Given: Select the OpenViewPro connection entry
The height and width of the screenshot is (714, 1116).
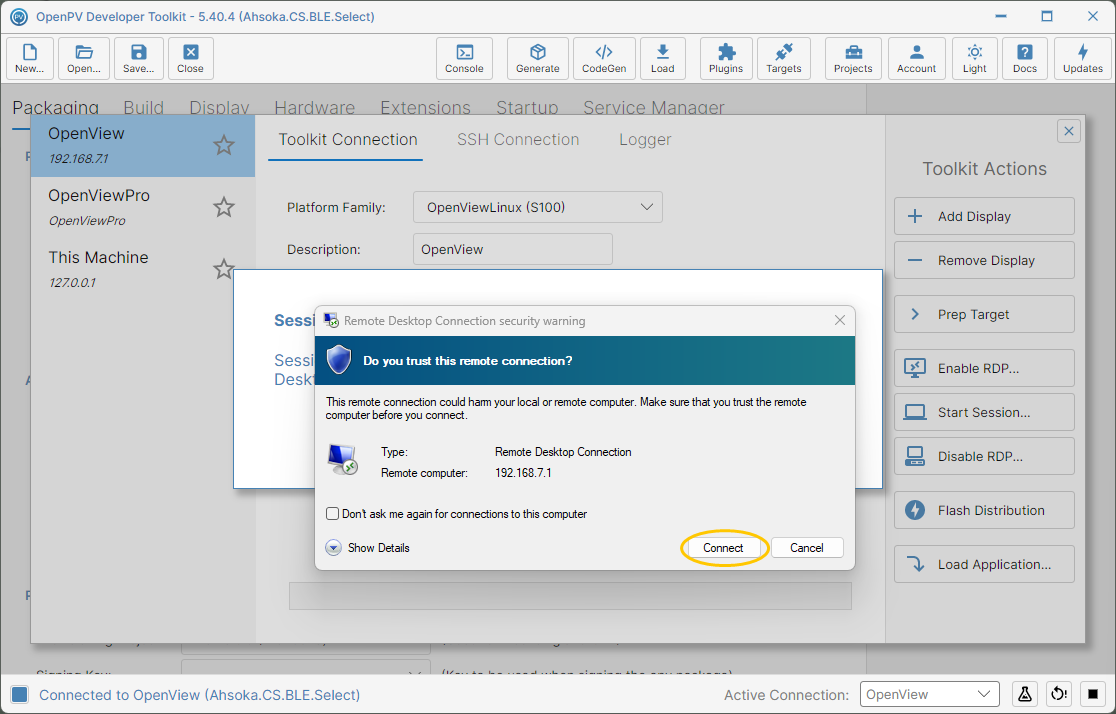Looking at the screenshot, I should point(142,207).
